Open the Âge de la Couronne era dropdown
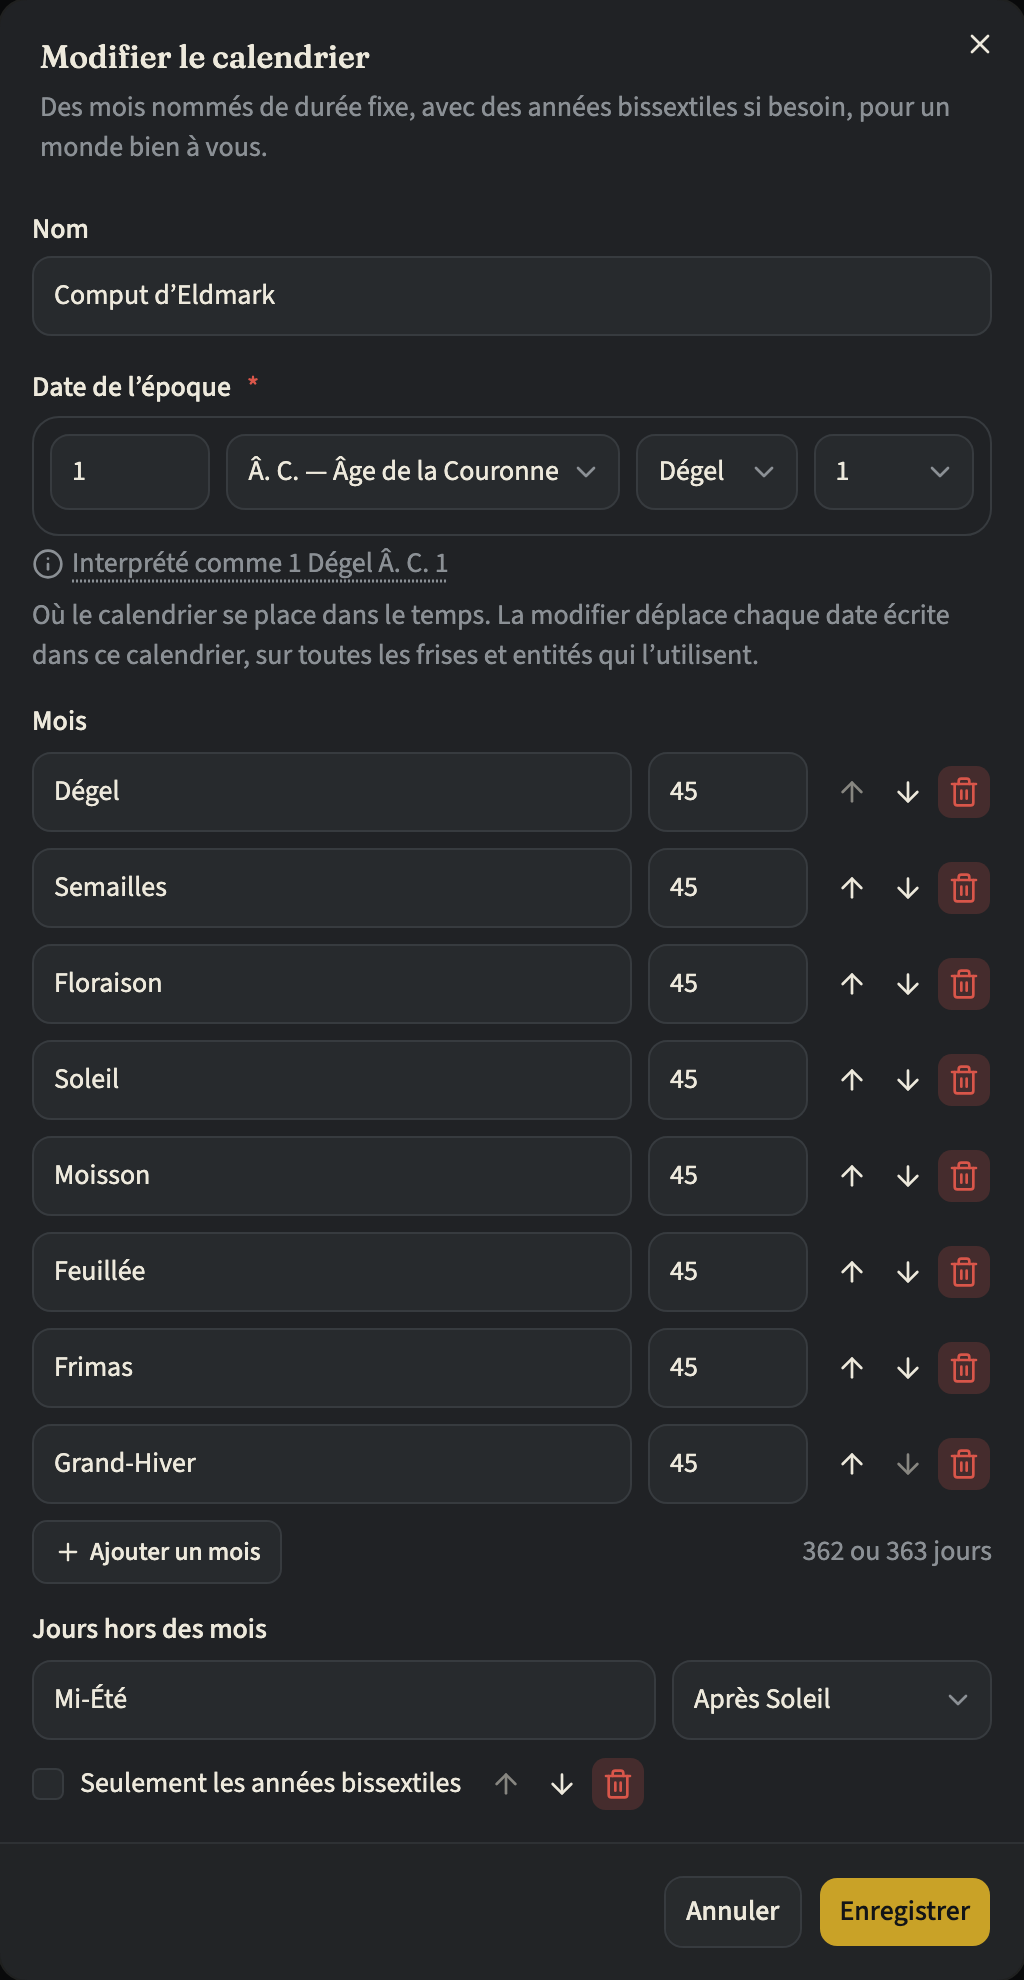The width and height of the screenshot is (1024, 1980). 423,472
